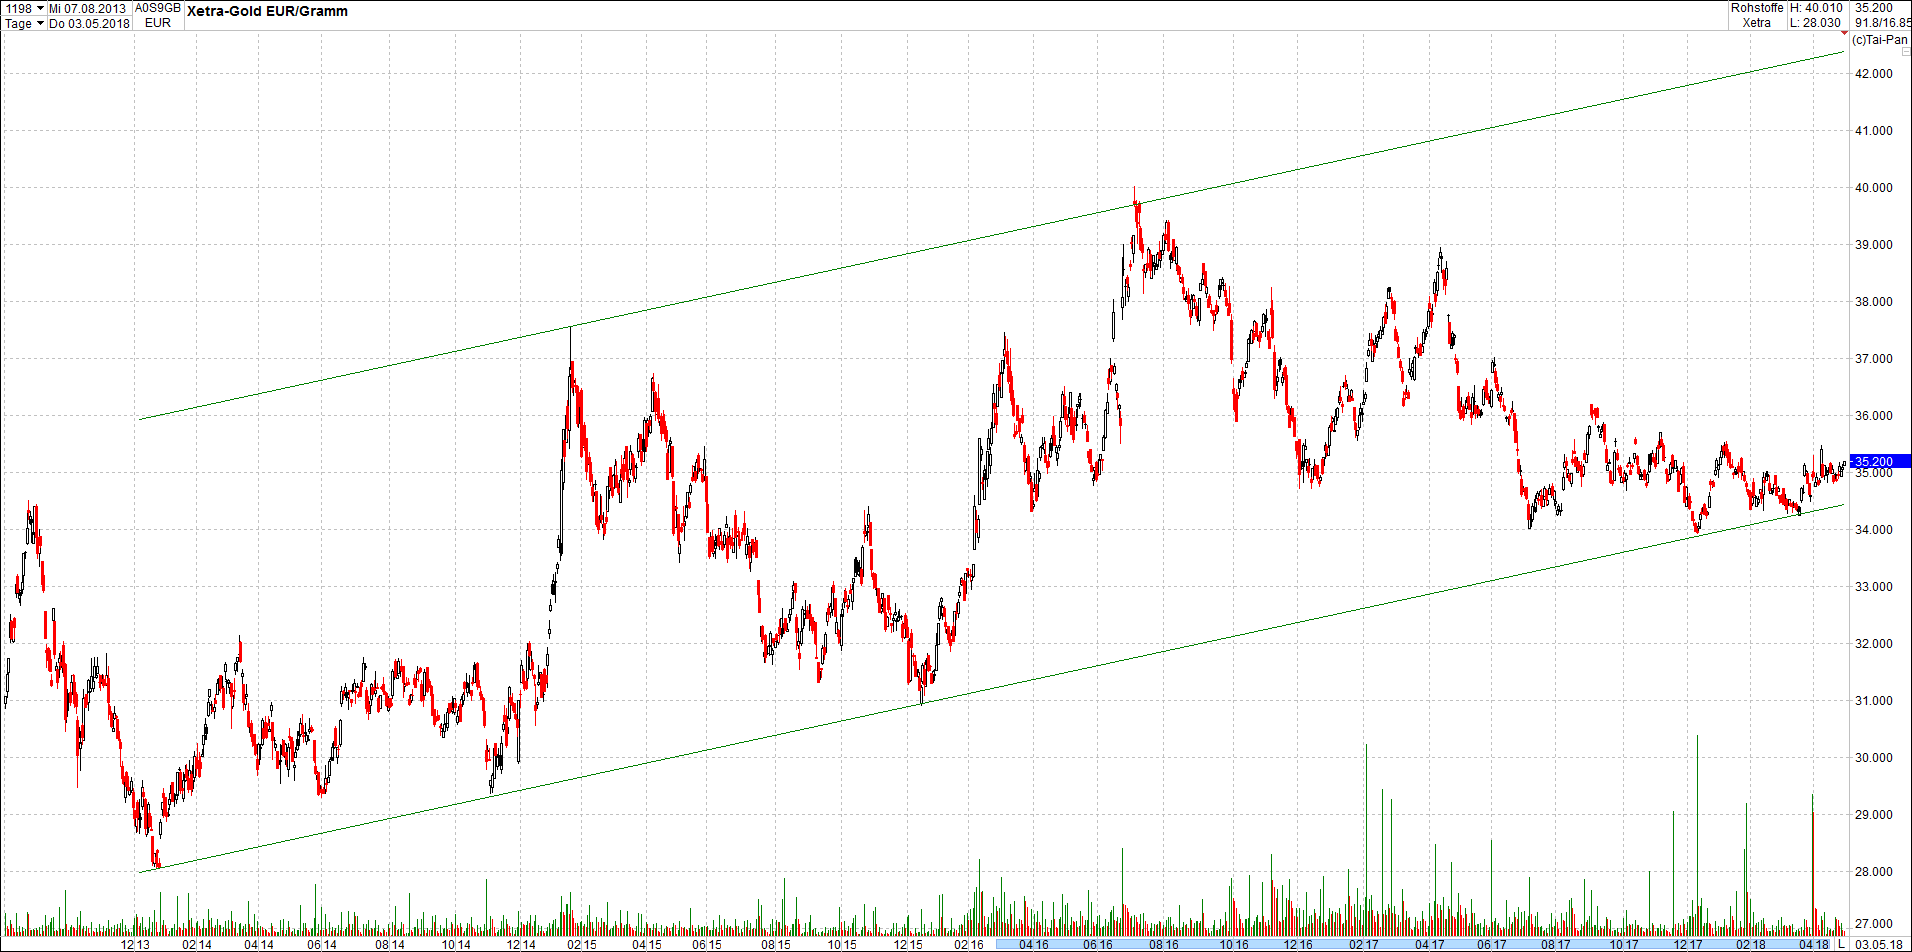Viewport: 1912px width, 952px height.
Task: Select the L: 28.030 low value display
Action: point(1814,22)
